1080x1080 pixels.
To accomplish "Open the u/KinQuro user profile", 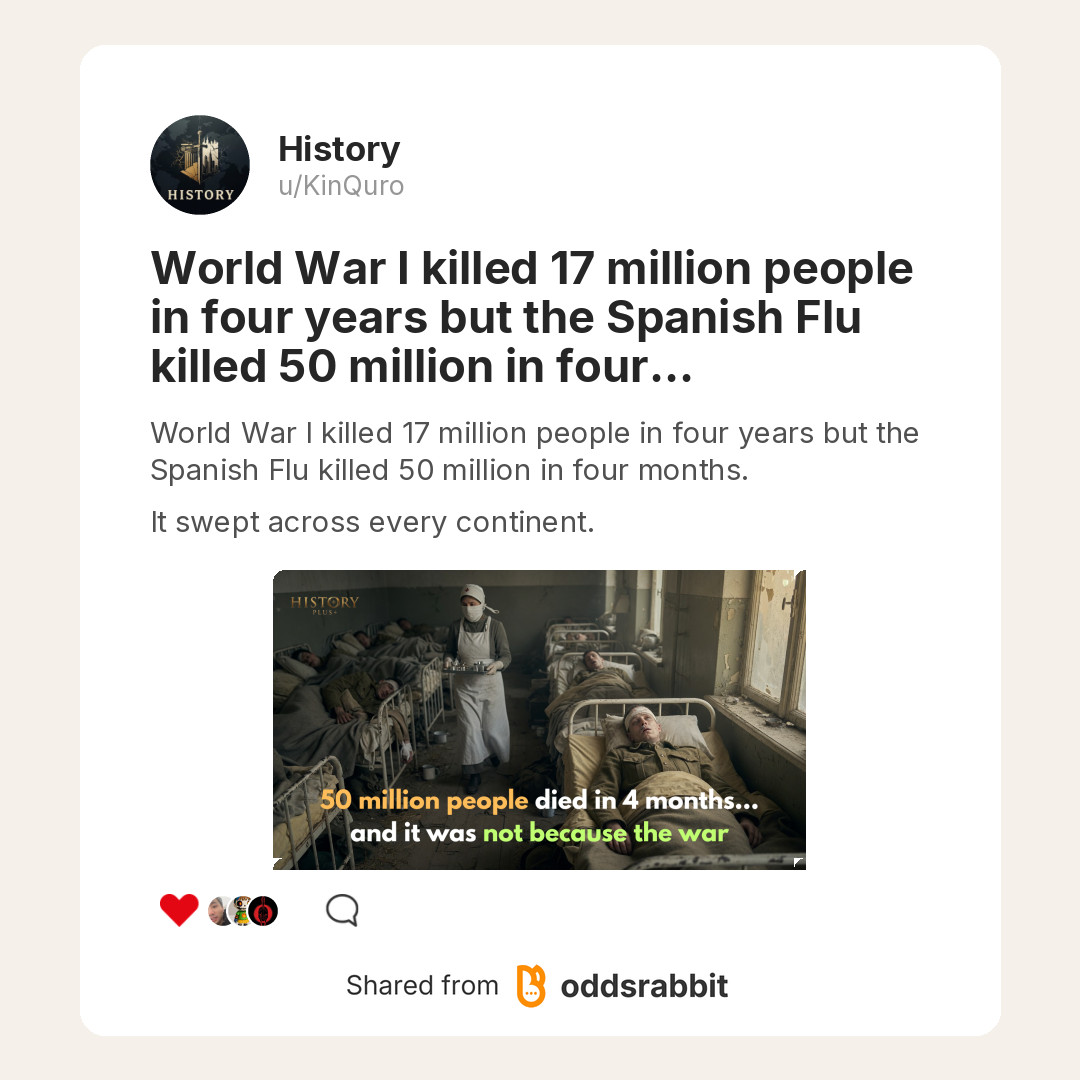I will (x=341, y=186).
